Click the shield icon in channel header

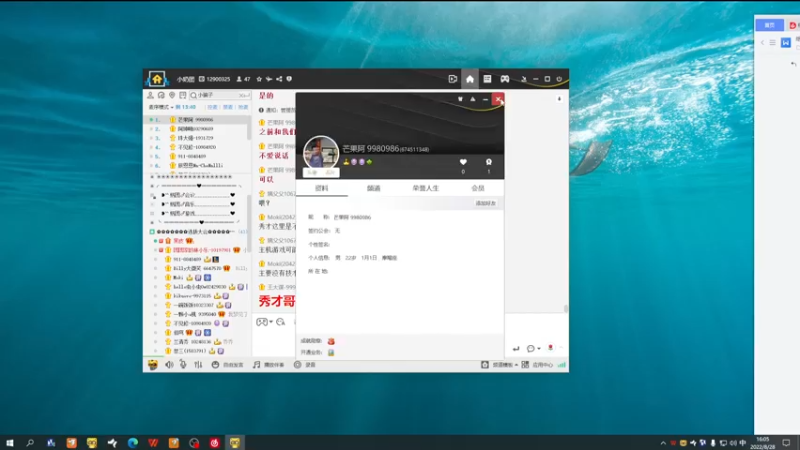[289, 79]
